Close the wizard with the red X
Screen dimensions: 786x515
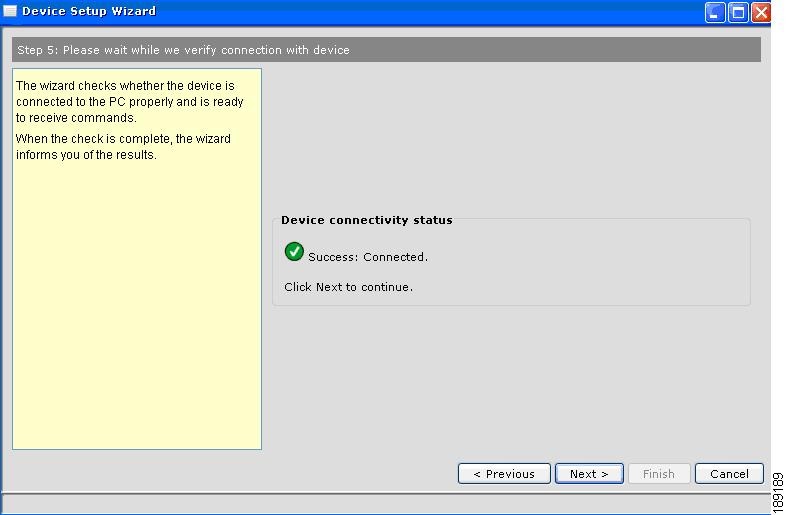coord(760,12)
